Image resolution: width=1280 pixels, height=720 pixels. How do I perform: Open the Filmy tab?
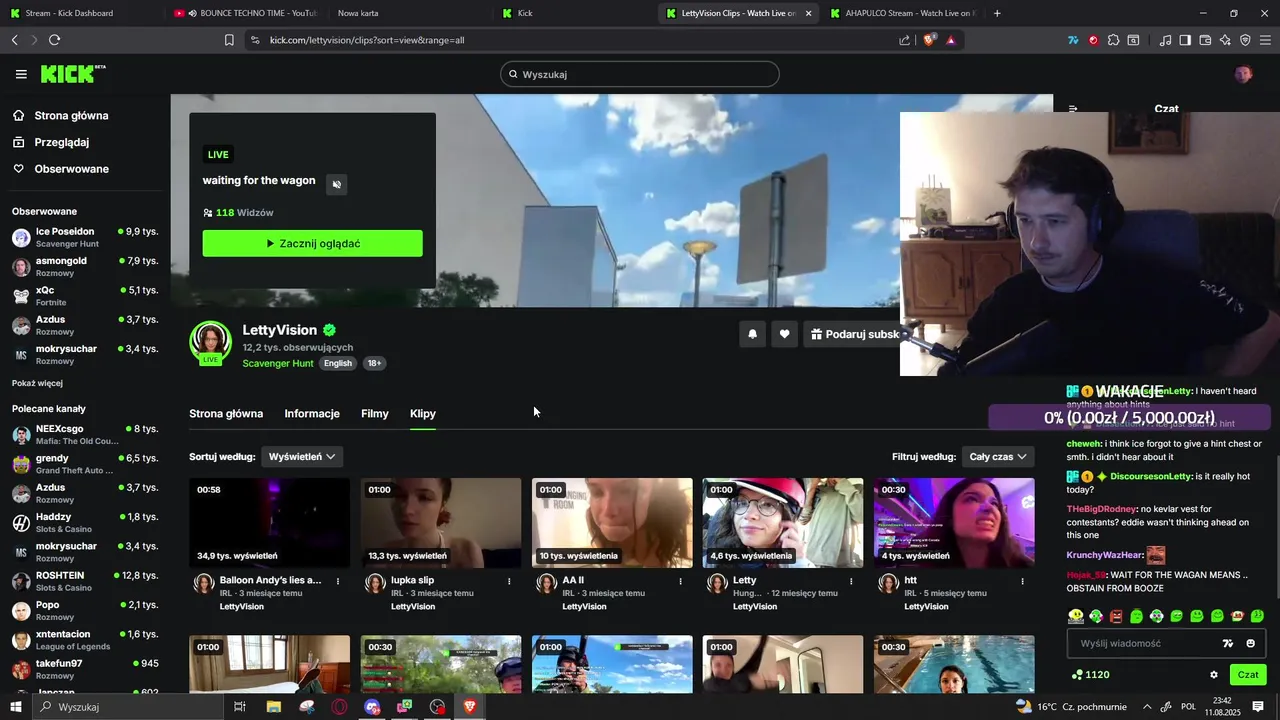[375, 413]
